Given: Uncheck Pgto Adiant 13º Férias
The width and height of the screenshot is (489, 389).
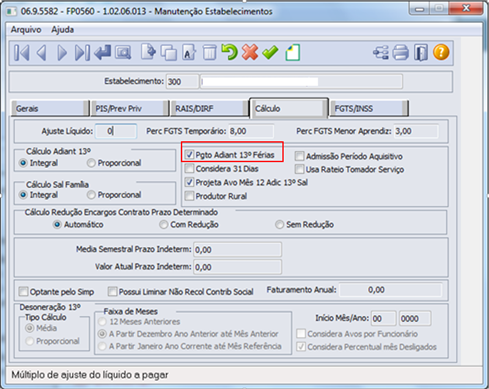Looking at the screenshot, I should (x=190, y=155).
